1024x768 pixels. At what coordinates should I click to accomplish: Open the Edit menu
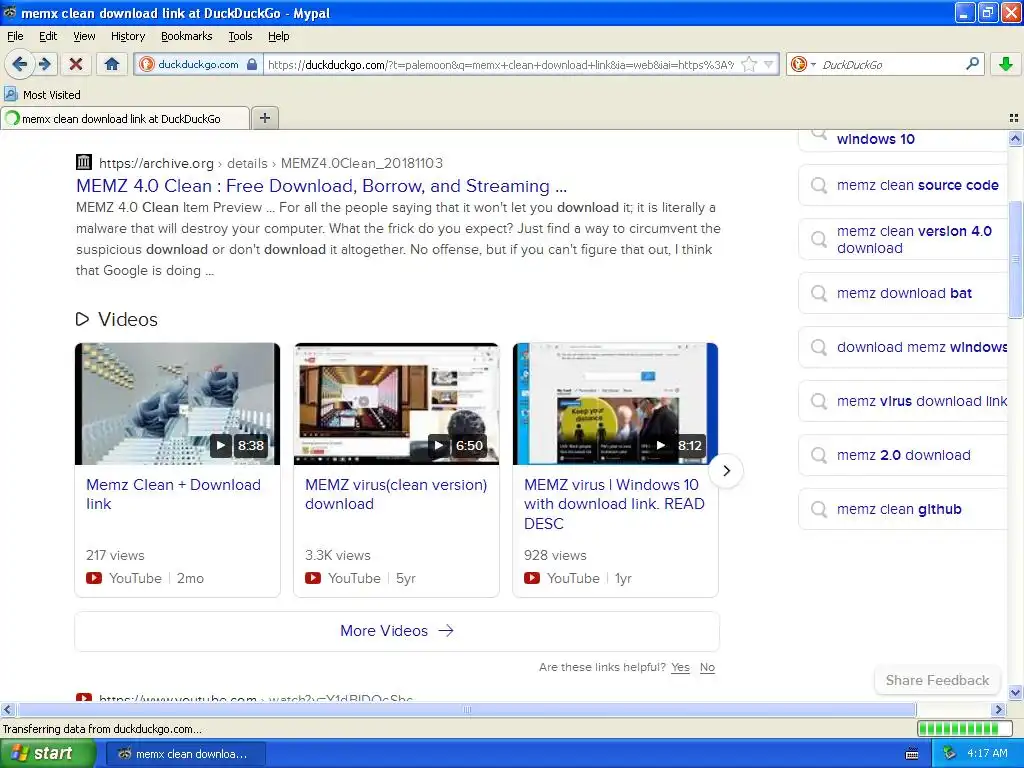pos(48,36)
